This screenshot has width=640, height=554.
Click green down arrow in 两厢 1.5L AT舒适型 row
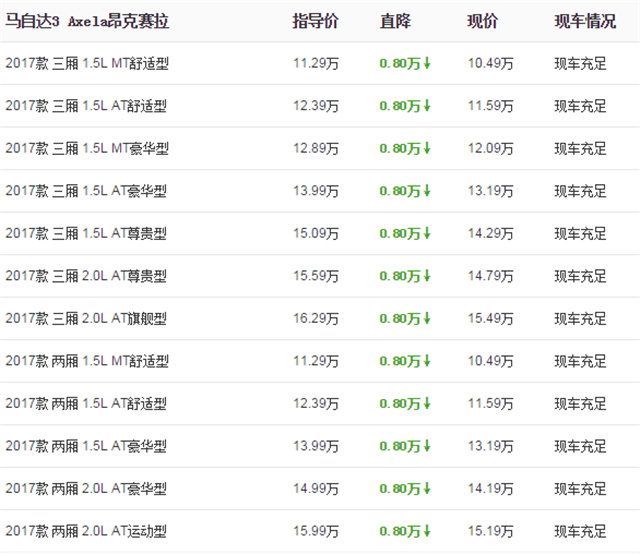pos(427,403)
